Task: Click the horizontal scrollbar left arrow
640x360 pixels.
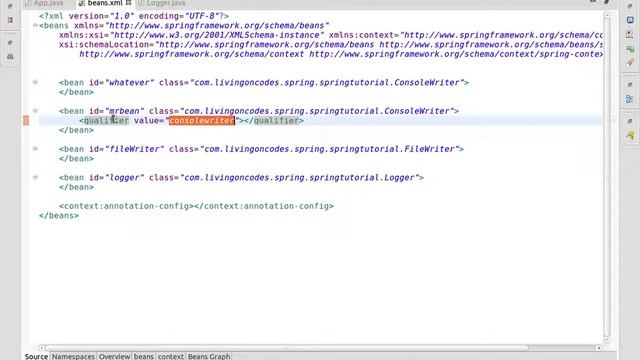Action: pos(41,348)
